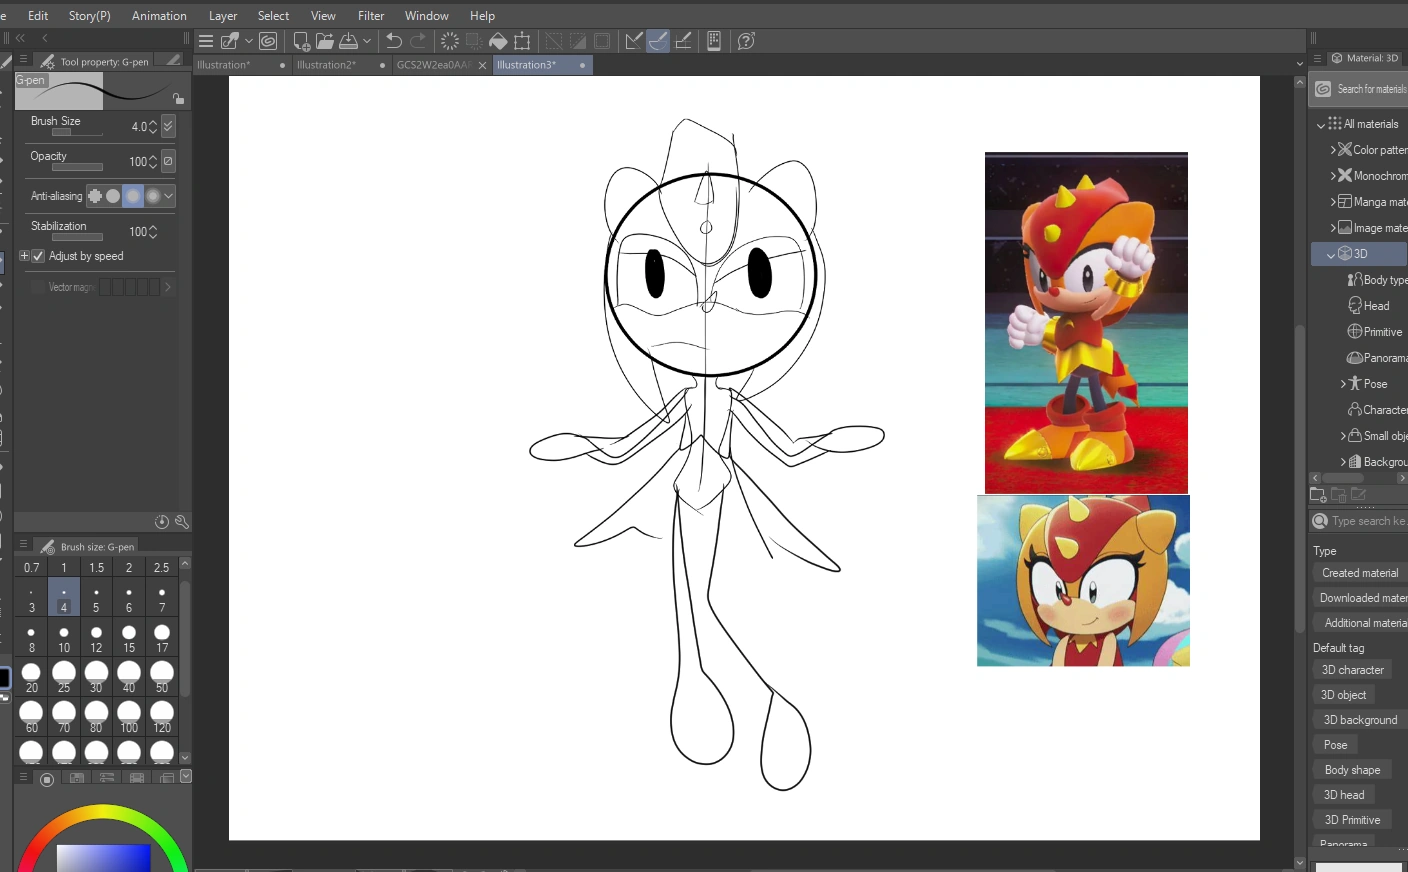
Task: Click the Undo arrow in the toolbar
Action: click(393, 41)
